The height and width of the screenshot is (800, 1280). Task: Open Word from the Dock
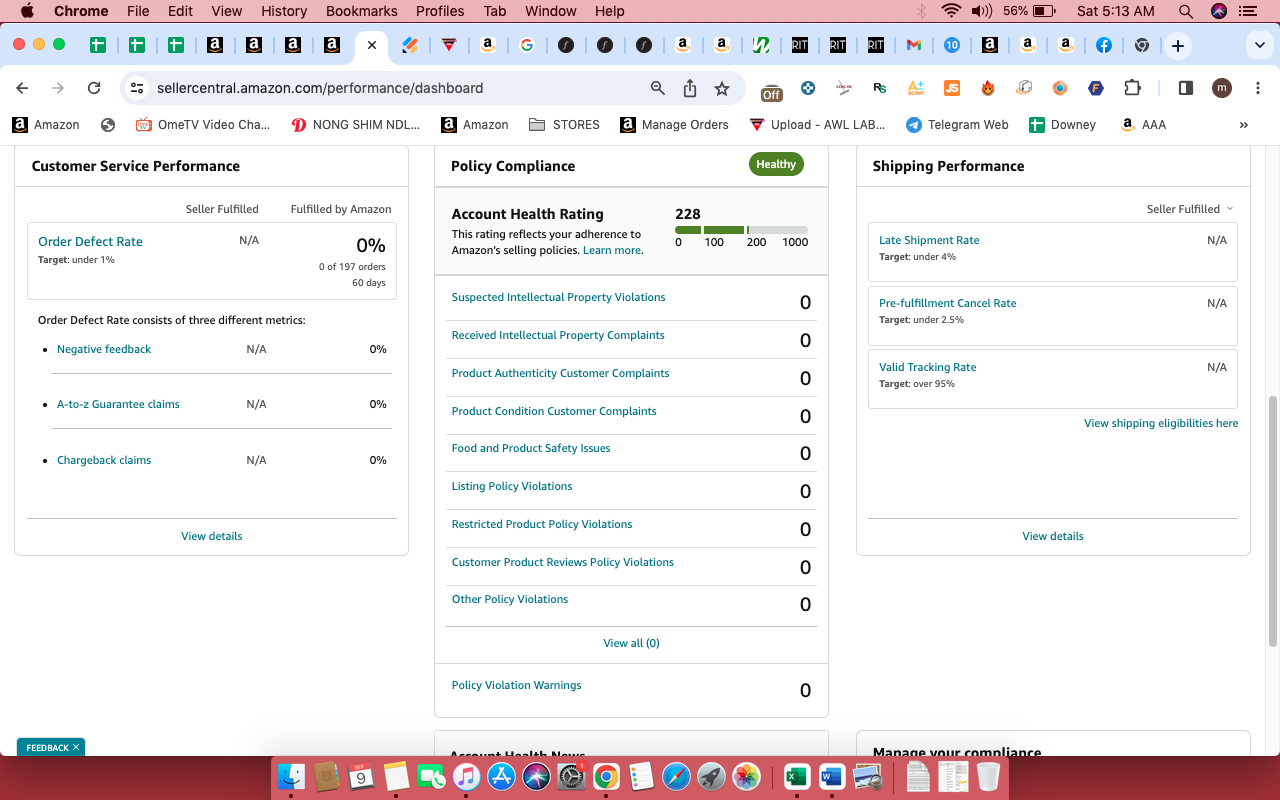click(x=832, y=777)
